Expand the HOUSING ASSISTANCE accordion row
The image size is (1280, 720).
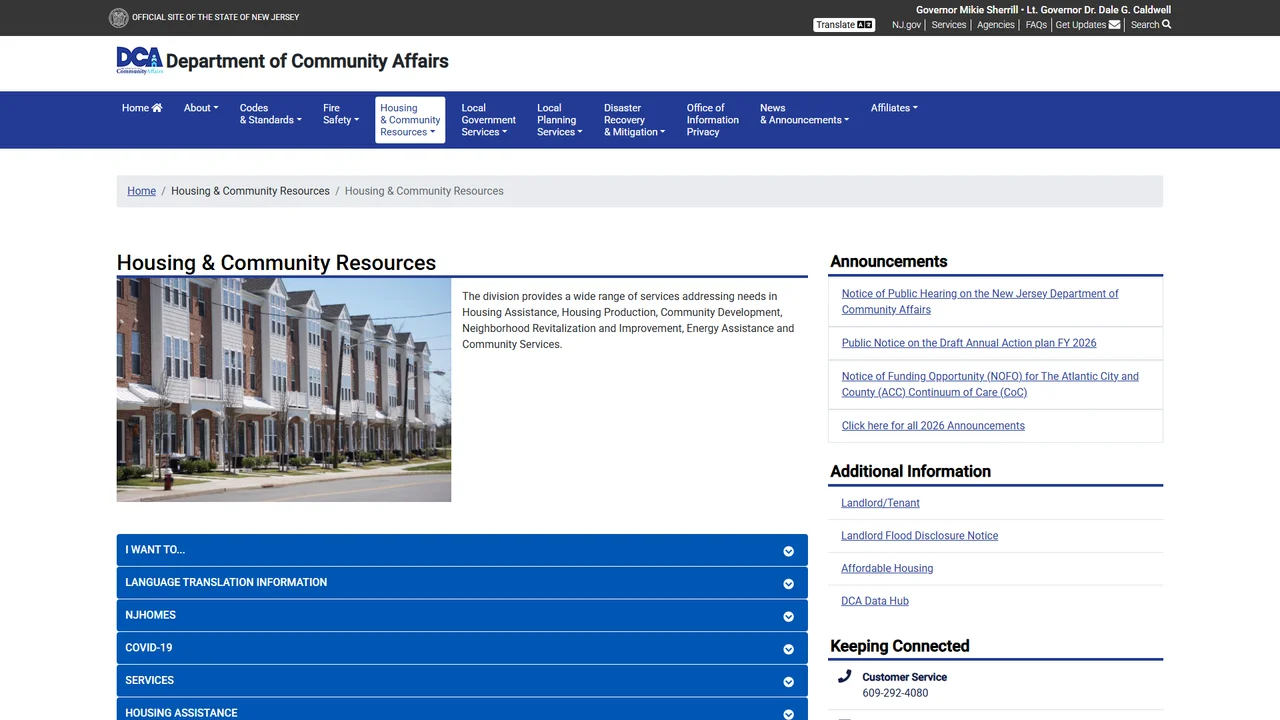(462, 710)
